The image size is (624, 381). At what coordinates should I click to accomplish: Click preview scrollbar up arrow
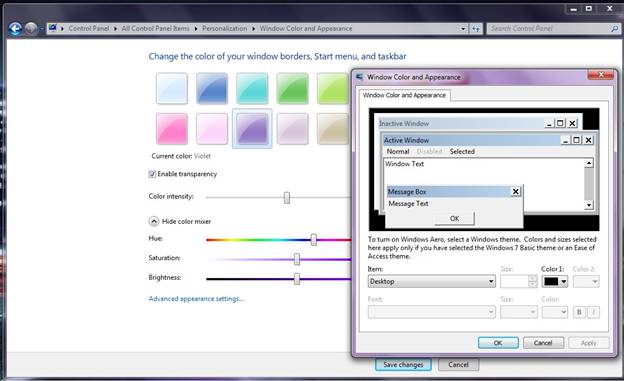coord(589,163)
